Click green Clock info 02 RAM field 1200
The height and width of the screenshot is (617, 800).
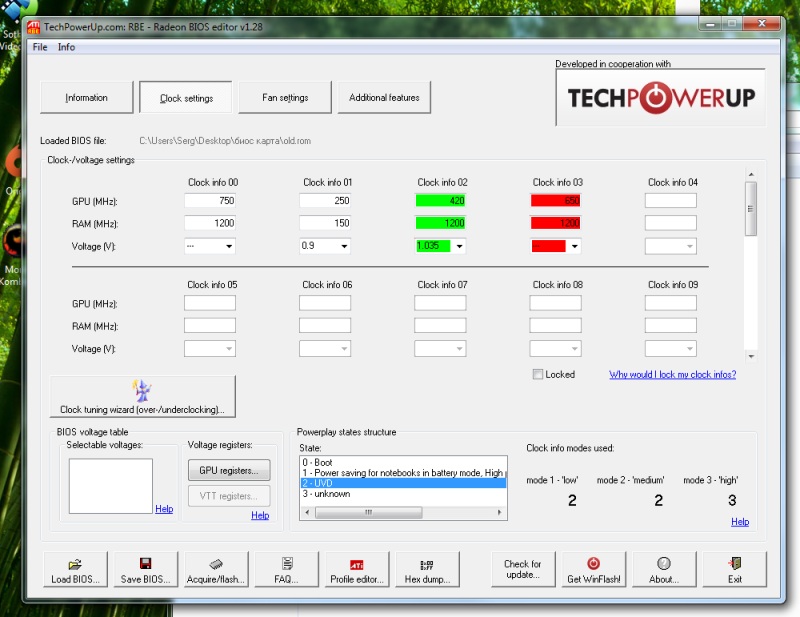[x=440, y=223]
